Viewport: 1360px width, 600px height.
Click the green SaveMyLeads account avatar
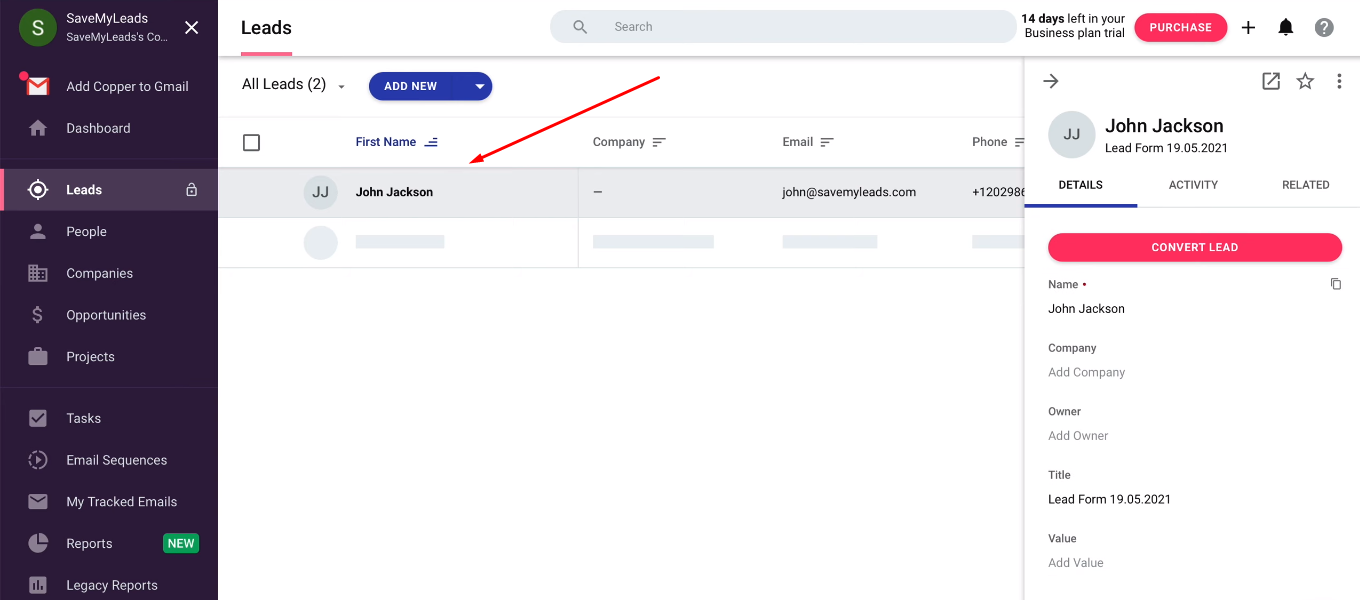[38, 27]
